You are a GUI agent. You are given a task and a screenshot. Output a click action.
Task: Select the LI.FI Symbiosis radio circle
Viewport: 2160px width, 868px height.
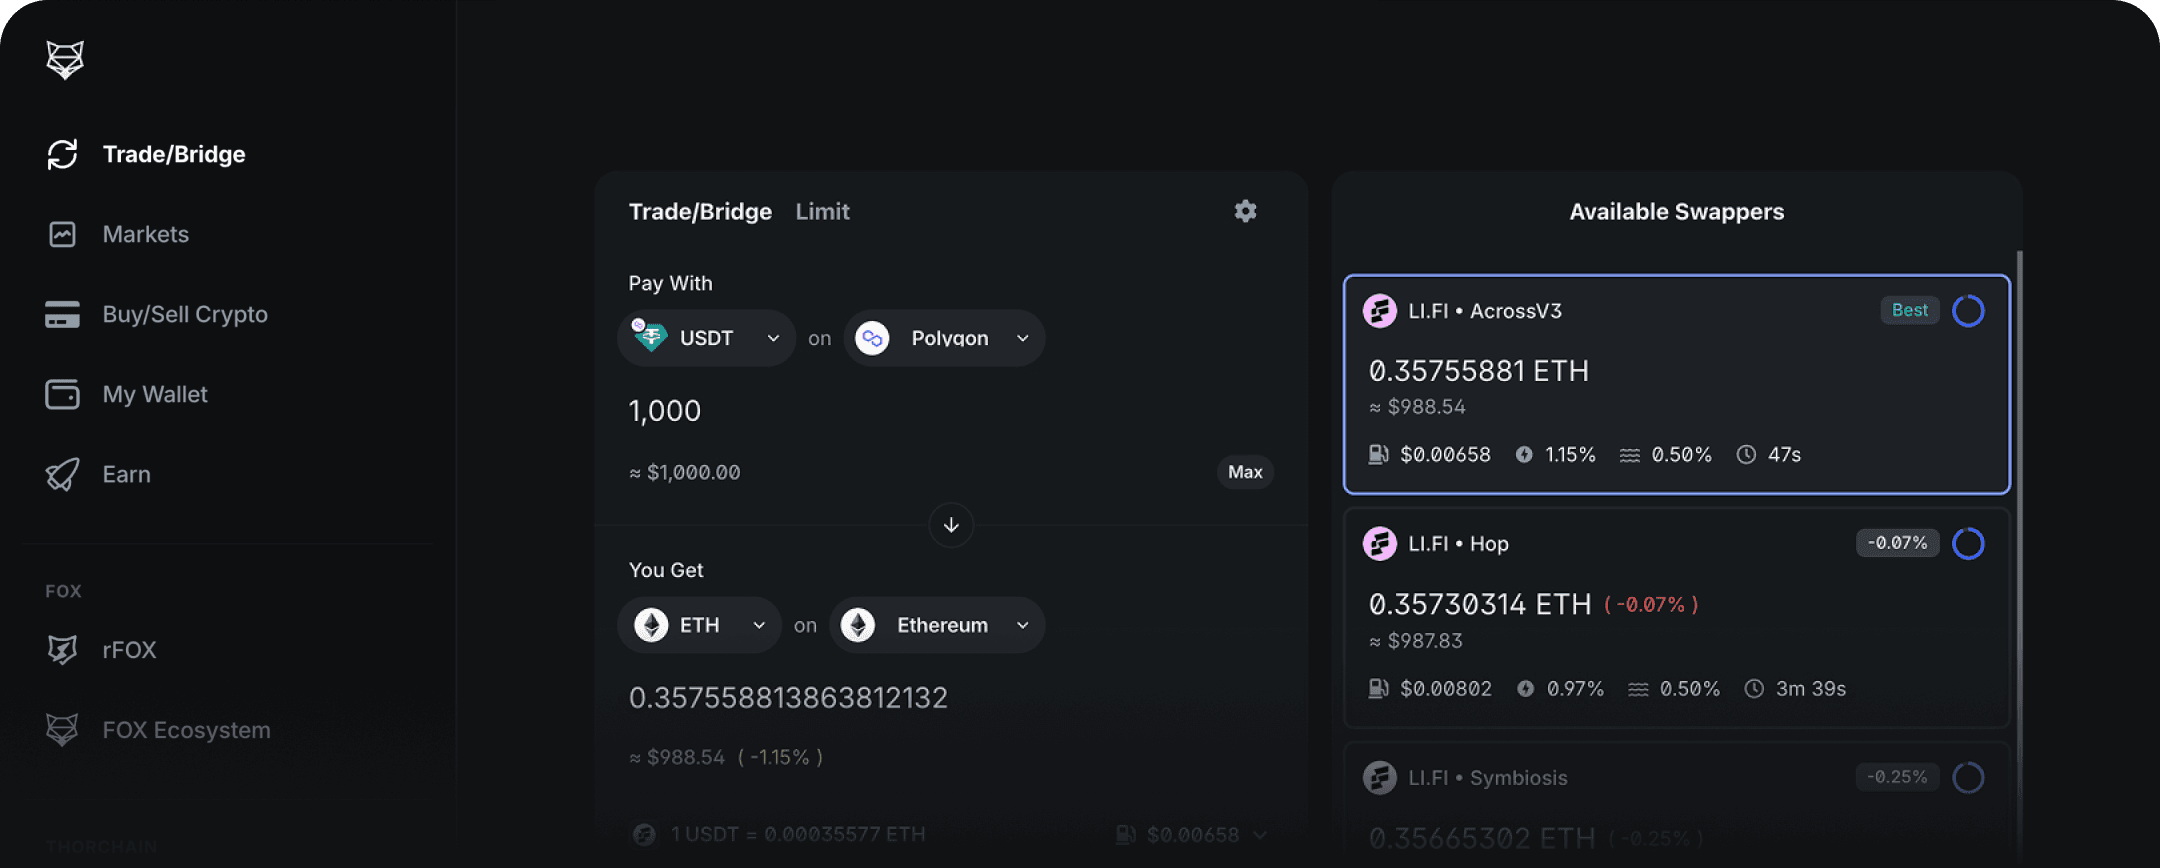click(1968, 778)
